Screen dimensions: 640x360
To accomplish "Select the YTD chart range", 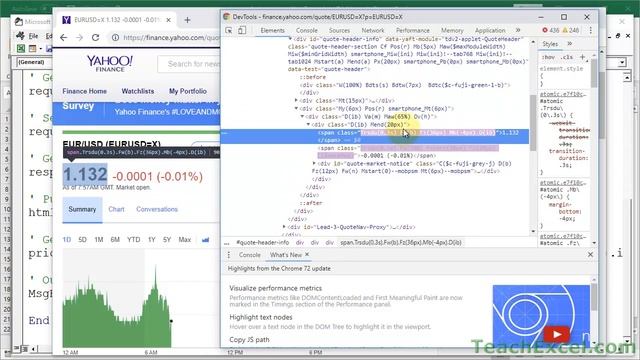I will (x=133, y=240).
